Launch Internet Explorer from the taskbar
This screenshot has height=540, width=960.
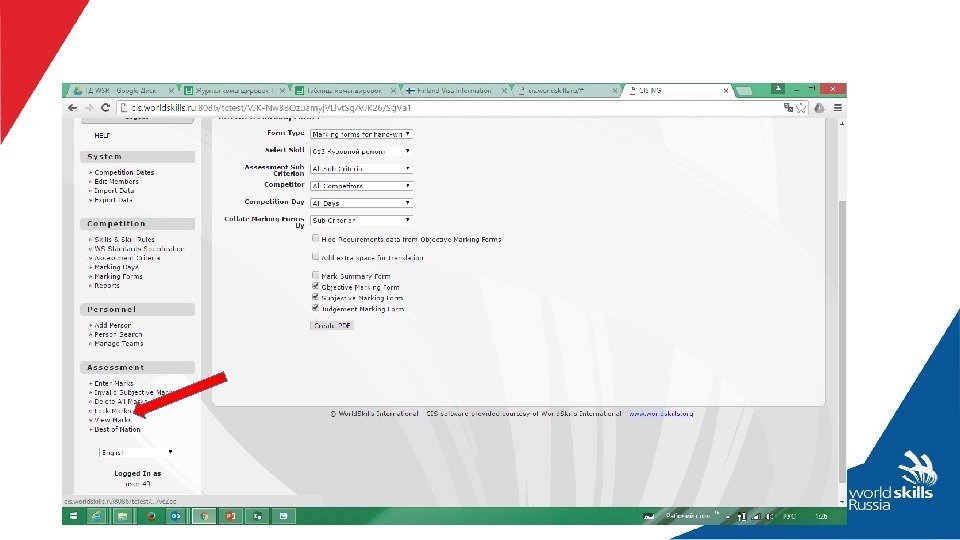click(96, 516)
